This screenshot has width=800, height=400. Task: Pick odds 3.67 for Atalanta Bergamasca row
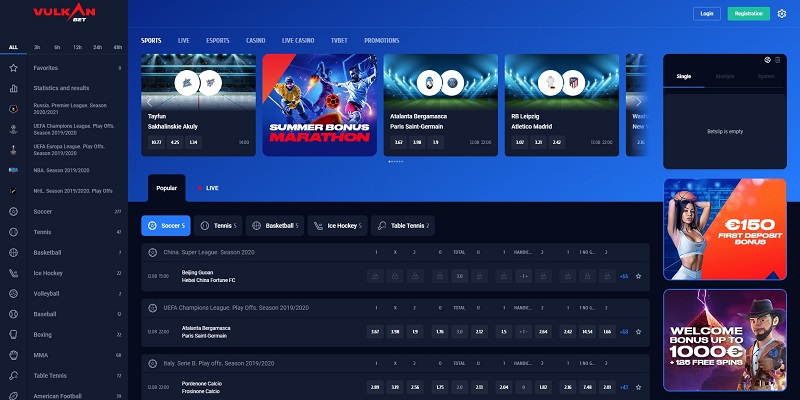(x=375, y=332)
